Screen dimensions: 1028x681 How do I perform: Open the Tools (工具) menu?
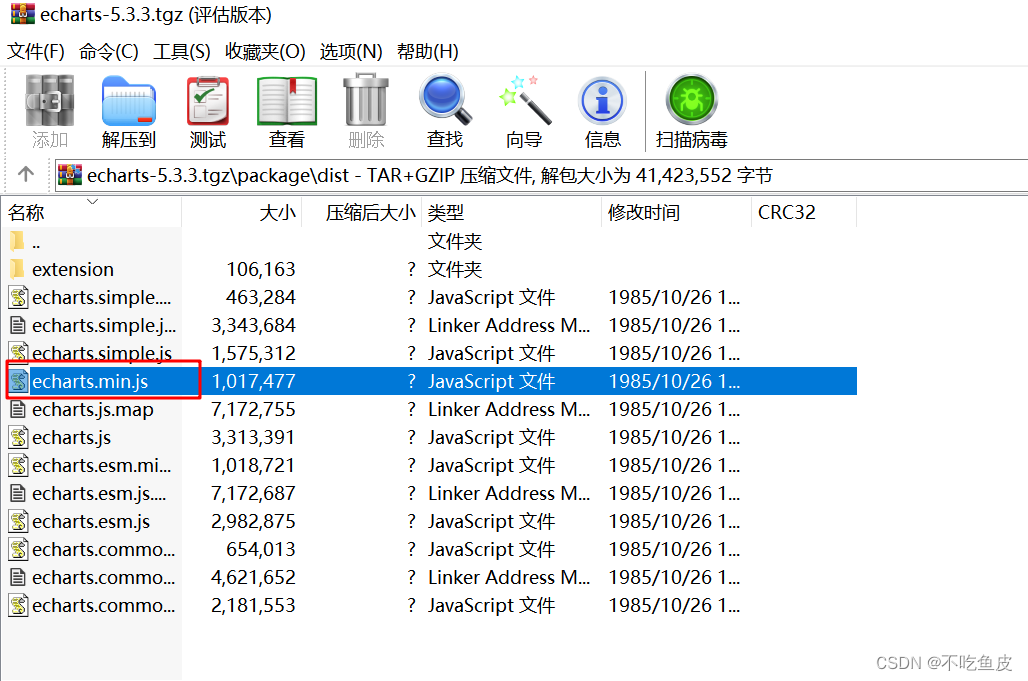point(182,51)
